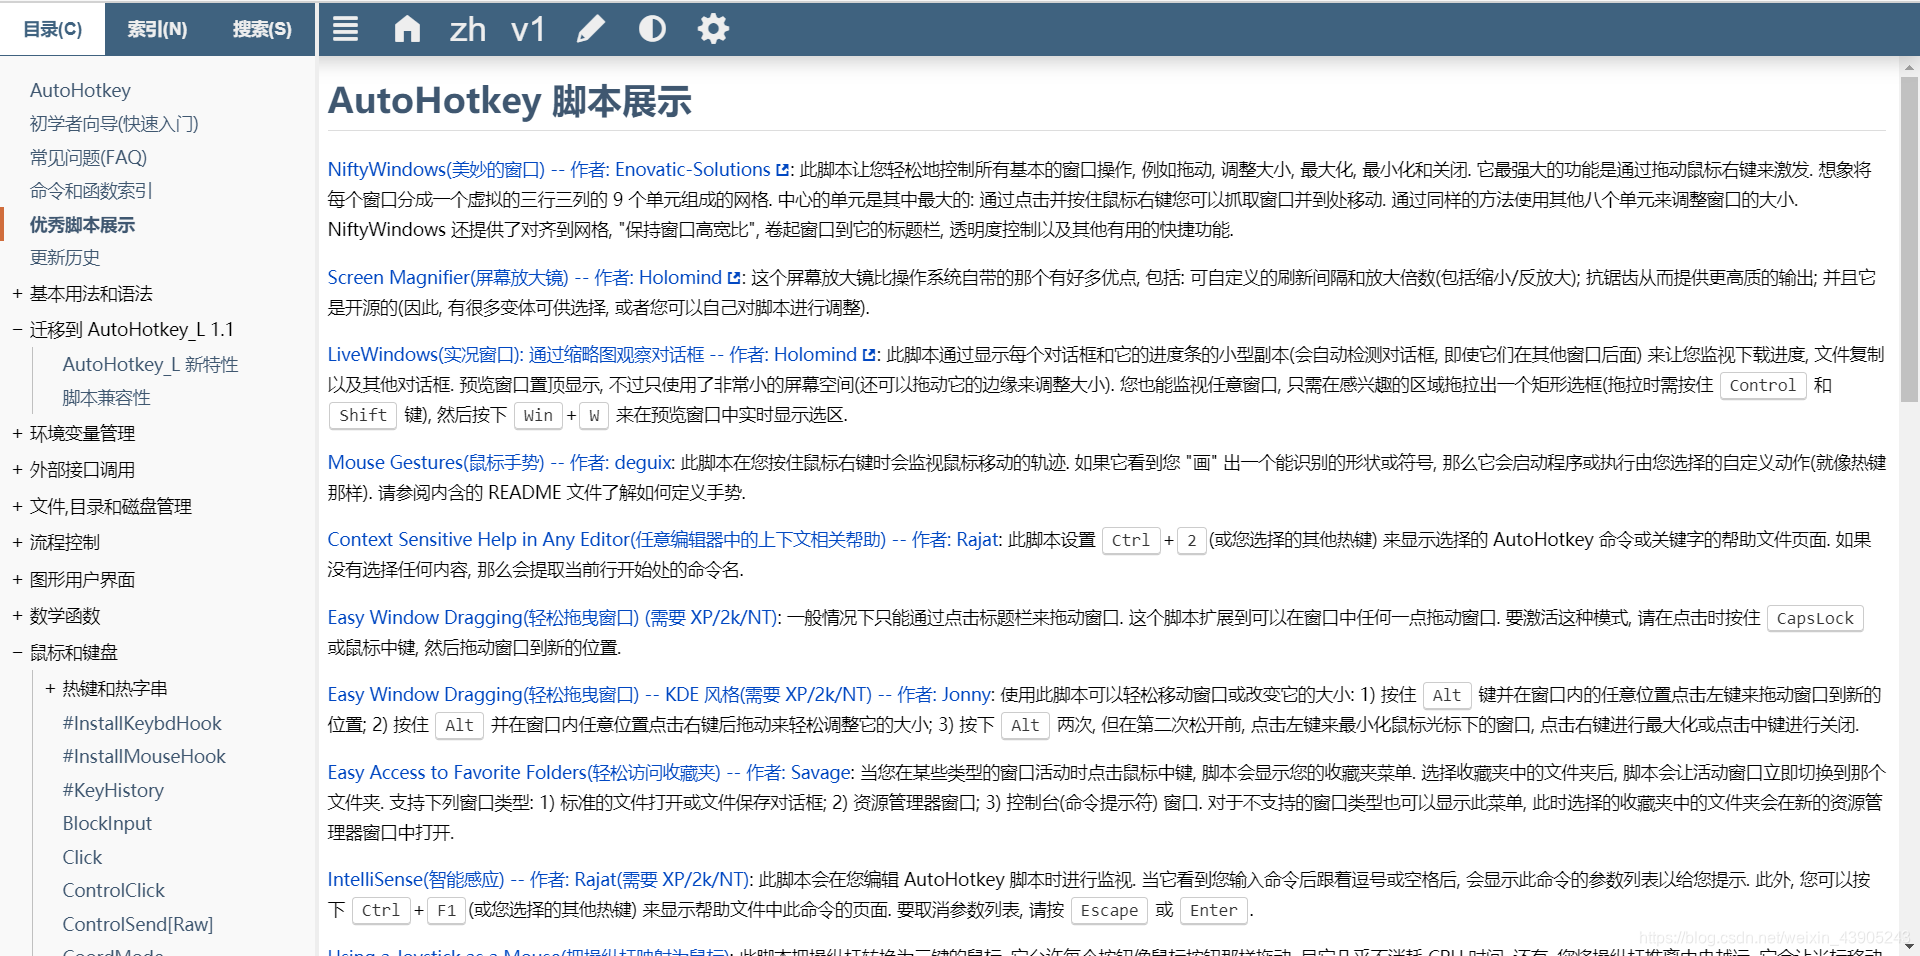Click external link icon after Screen Magnifier Holomind
The image size is (1920, 956).
[x=734, y=278]
